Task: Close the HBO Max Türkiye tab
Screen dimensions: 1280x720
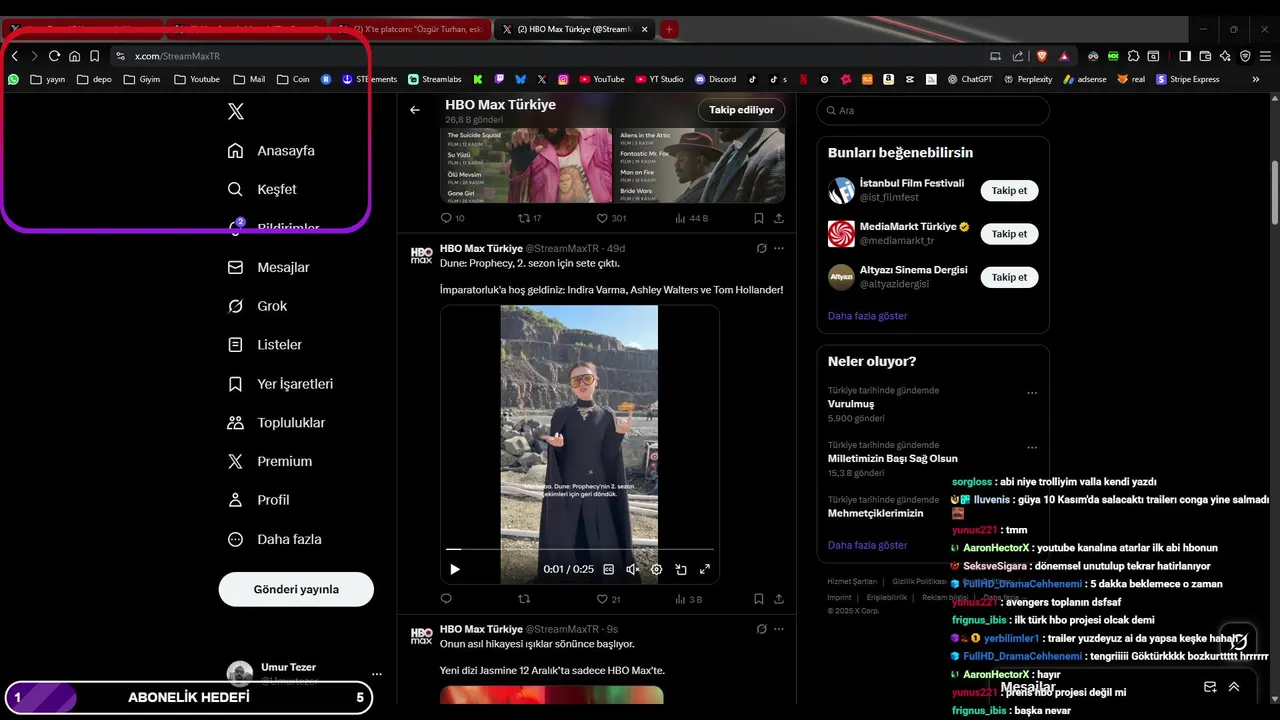Action: 644,29
